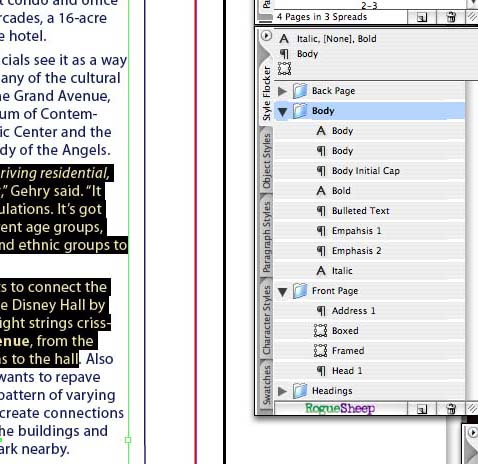Click the Back Page folder icon
Image resolution: width=478 pixels, height=464 pixels.
click(300, 91)
